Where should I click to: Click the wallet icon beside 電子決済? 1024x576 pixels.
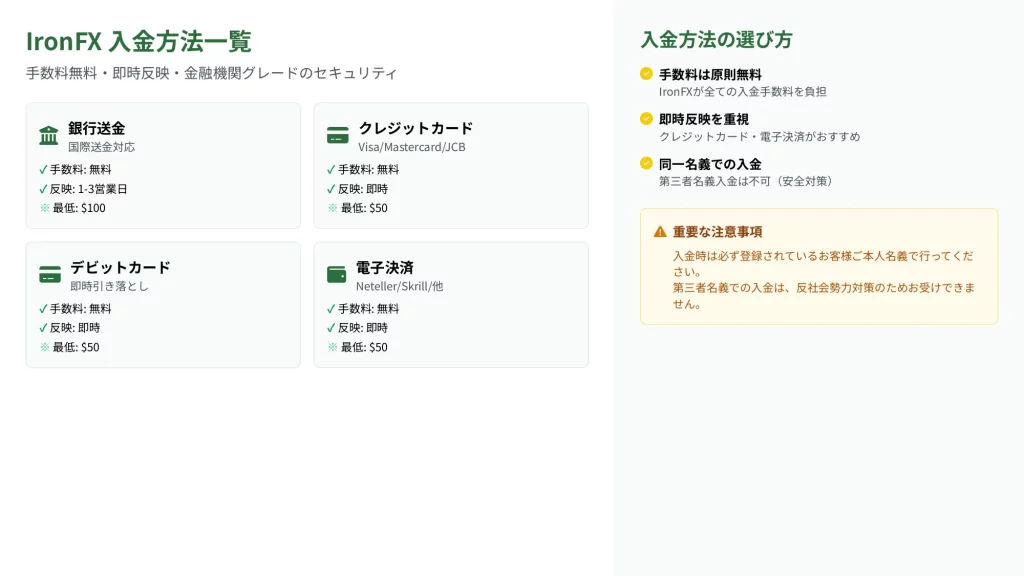click(x=337, y=275)
